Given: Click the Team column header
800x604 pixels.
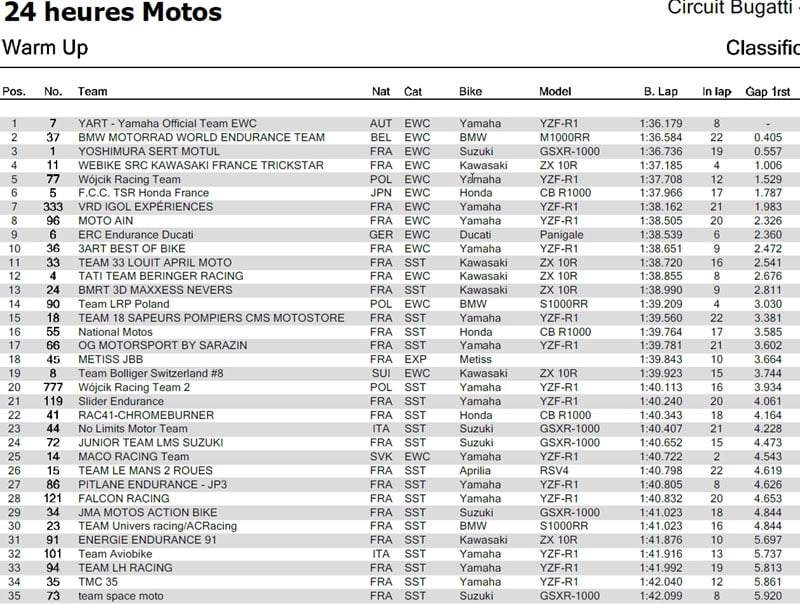Looking at the screenshot, I should (93, 92).
